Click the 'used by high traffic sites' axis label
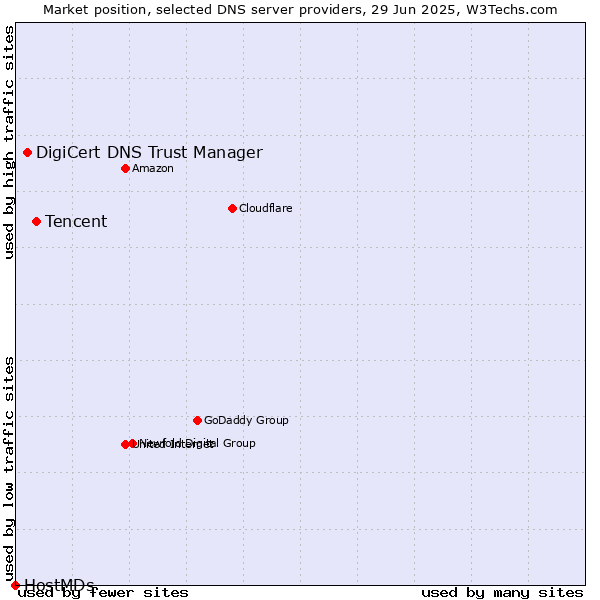This screenshot has width=600, height=600. coord(9,143)
